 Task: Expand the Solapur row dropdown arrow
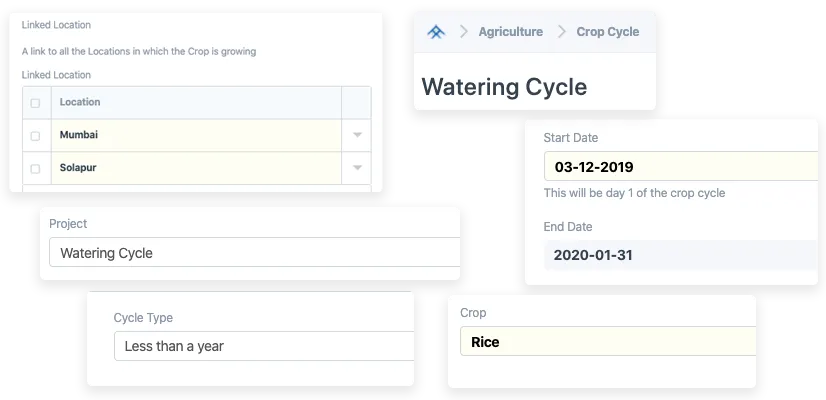(357, 168)
